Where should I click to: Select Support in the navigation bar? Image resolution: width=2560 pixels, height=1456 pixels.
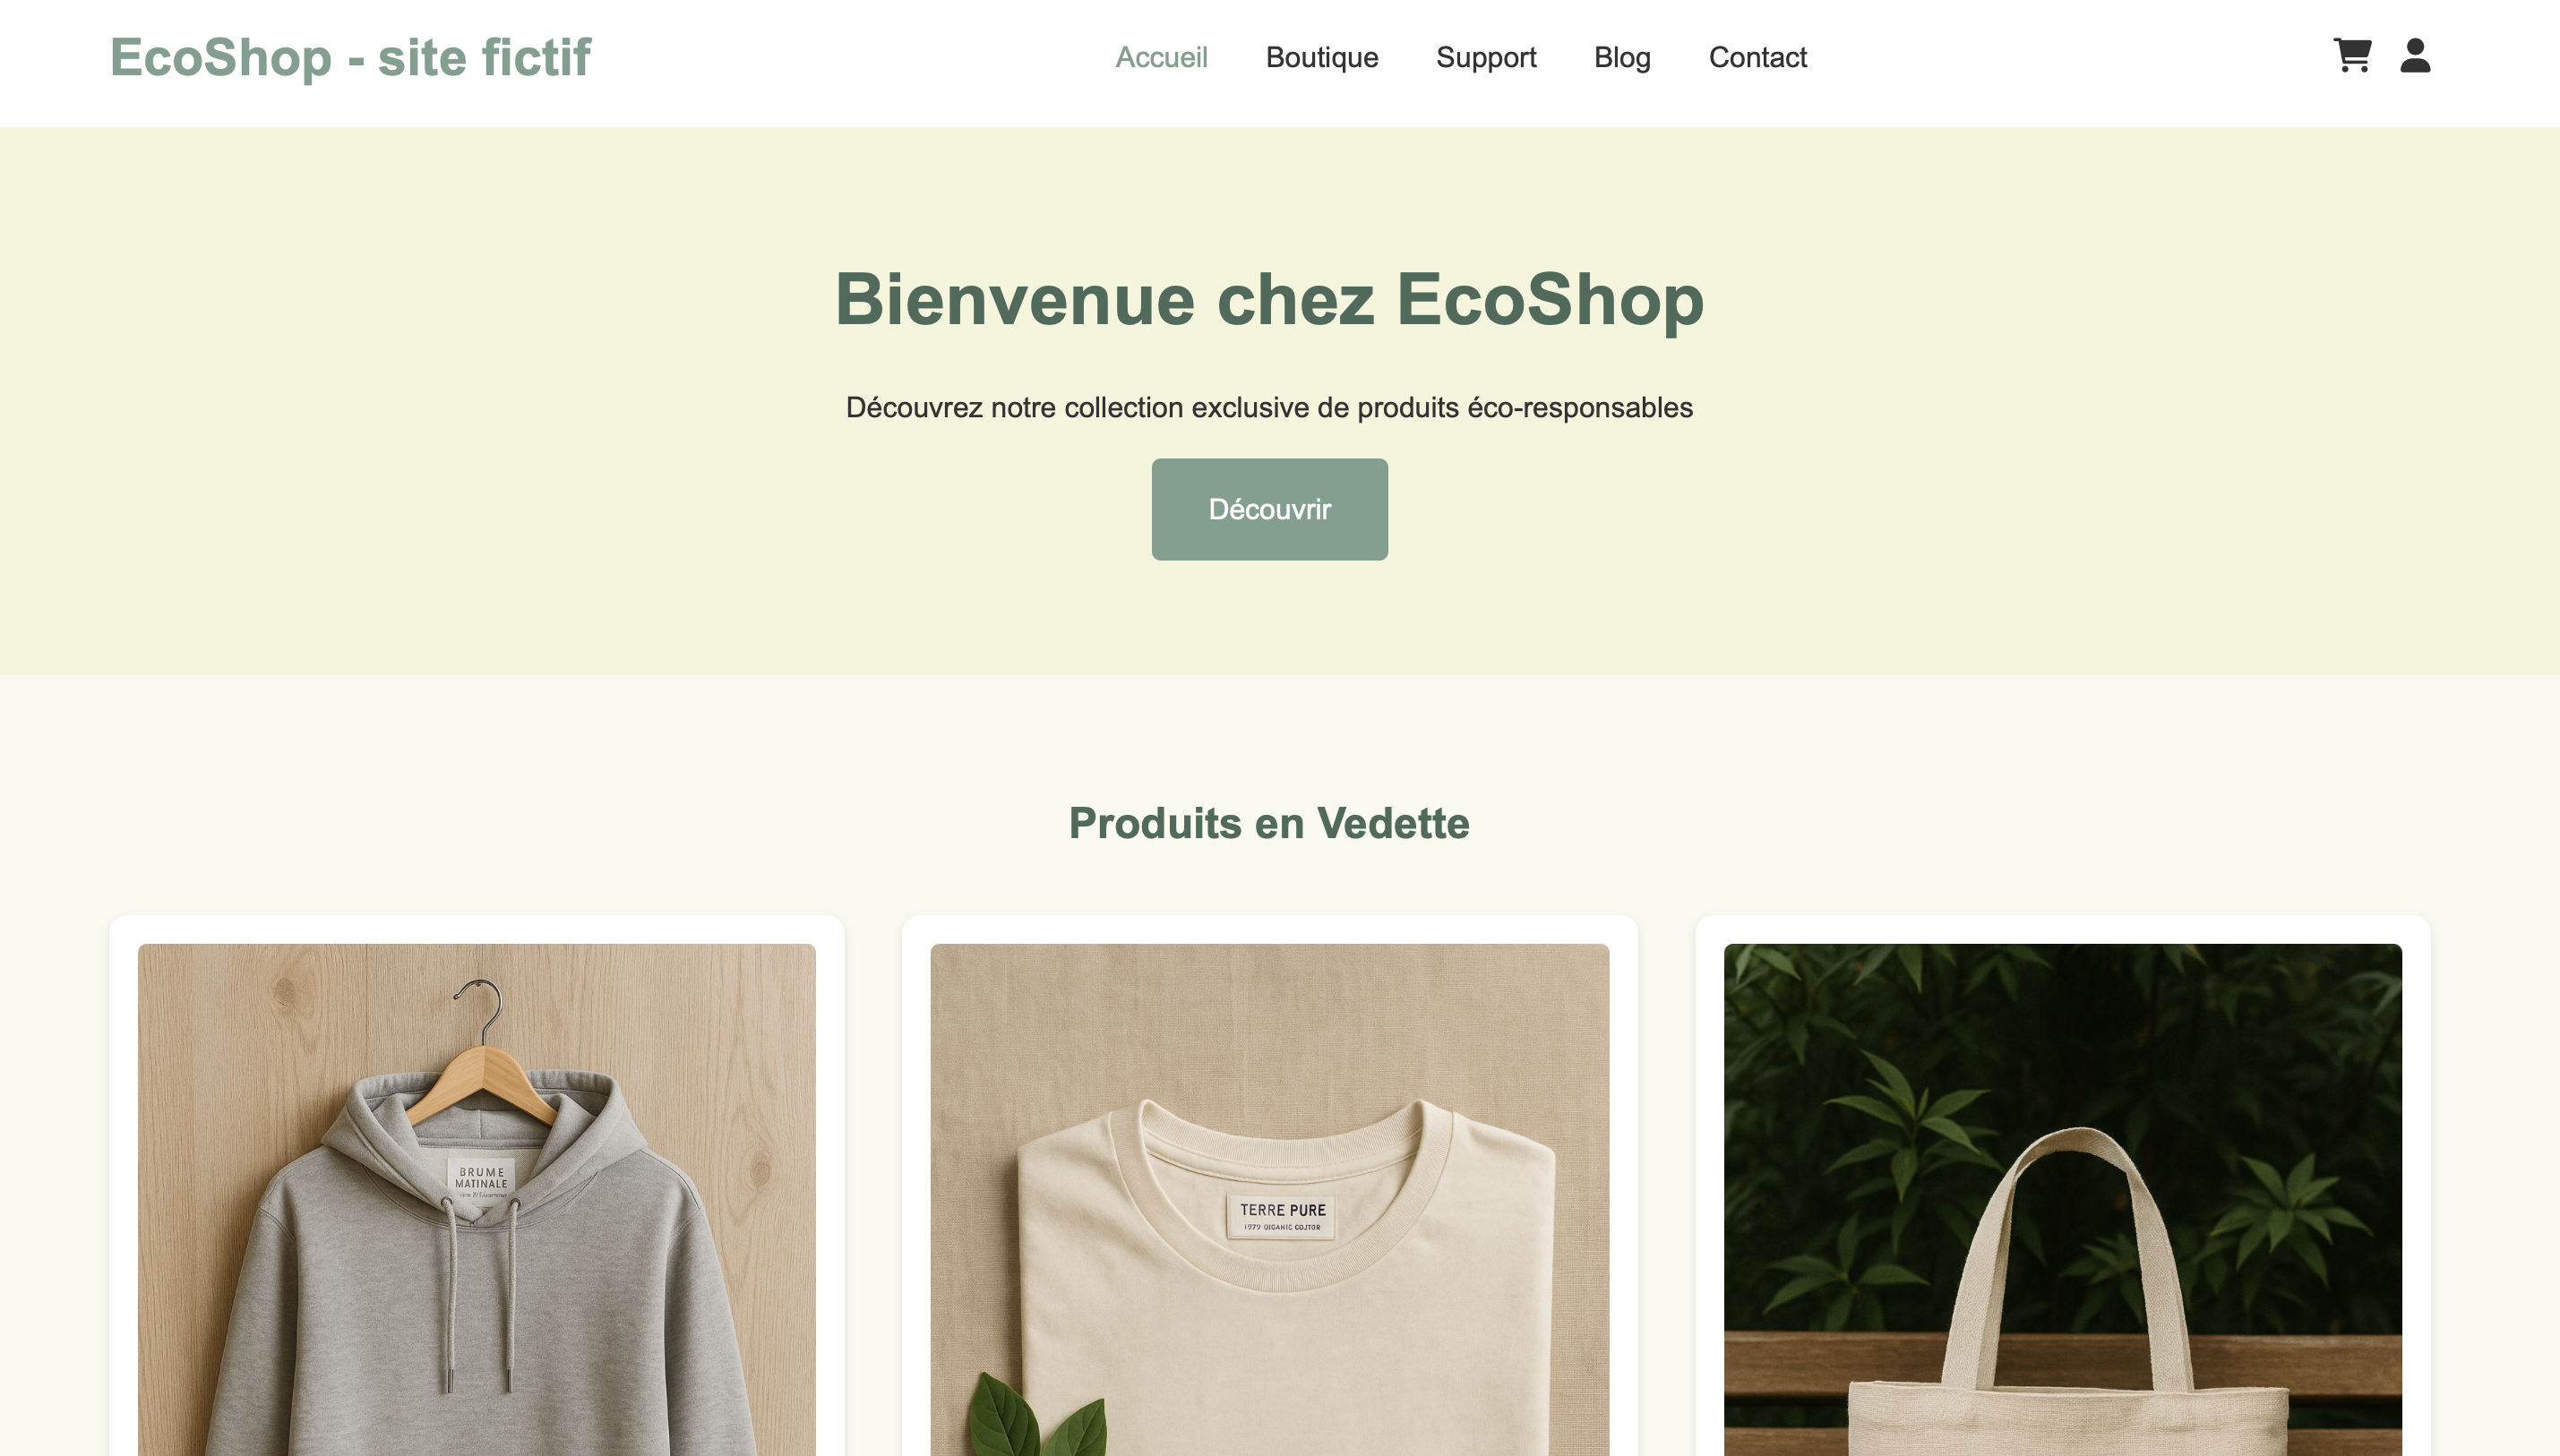tap(1486, 57)
